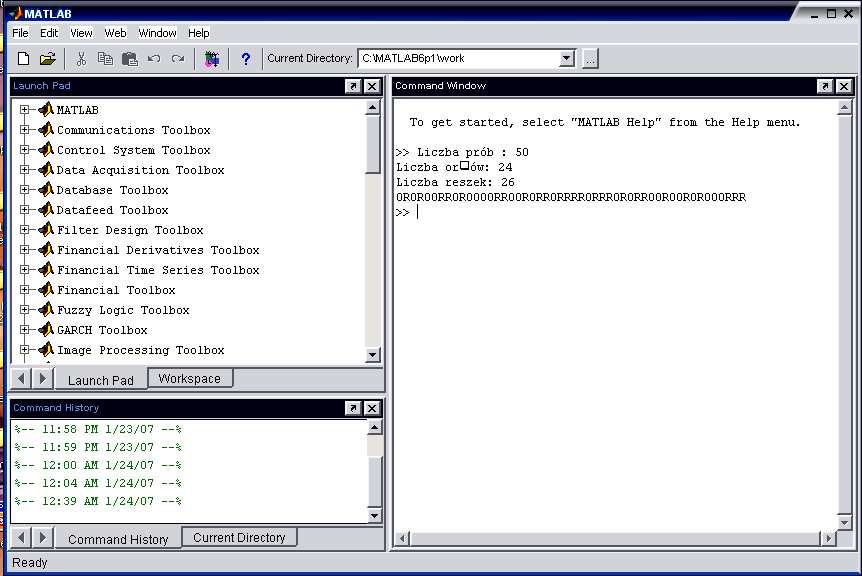Viewport: 862px width, 576px height.
Task: Click the Fuzzy Logic Toolbox icon
Action: 46,309
